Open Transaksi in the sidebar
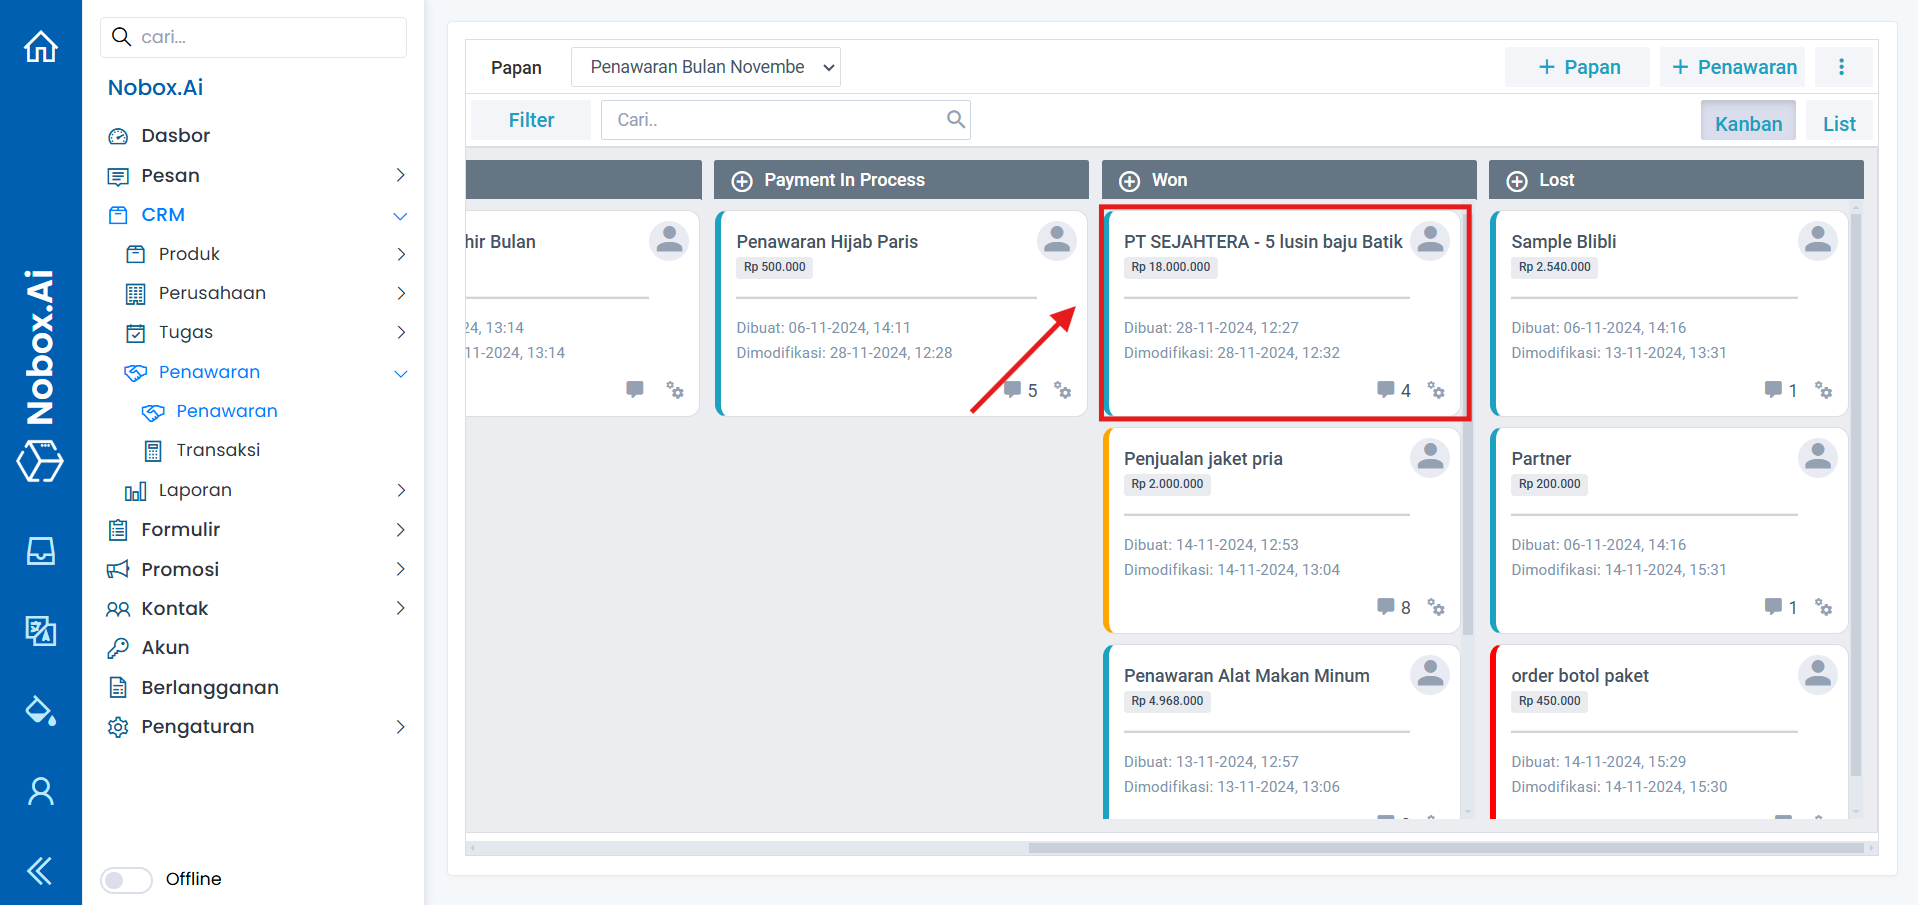 click(x=218, y=451)
